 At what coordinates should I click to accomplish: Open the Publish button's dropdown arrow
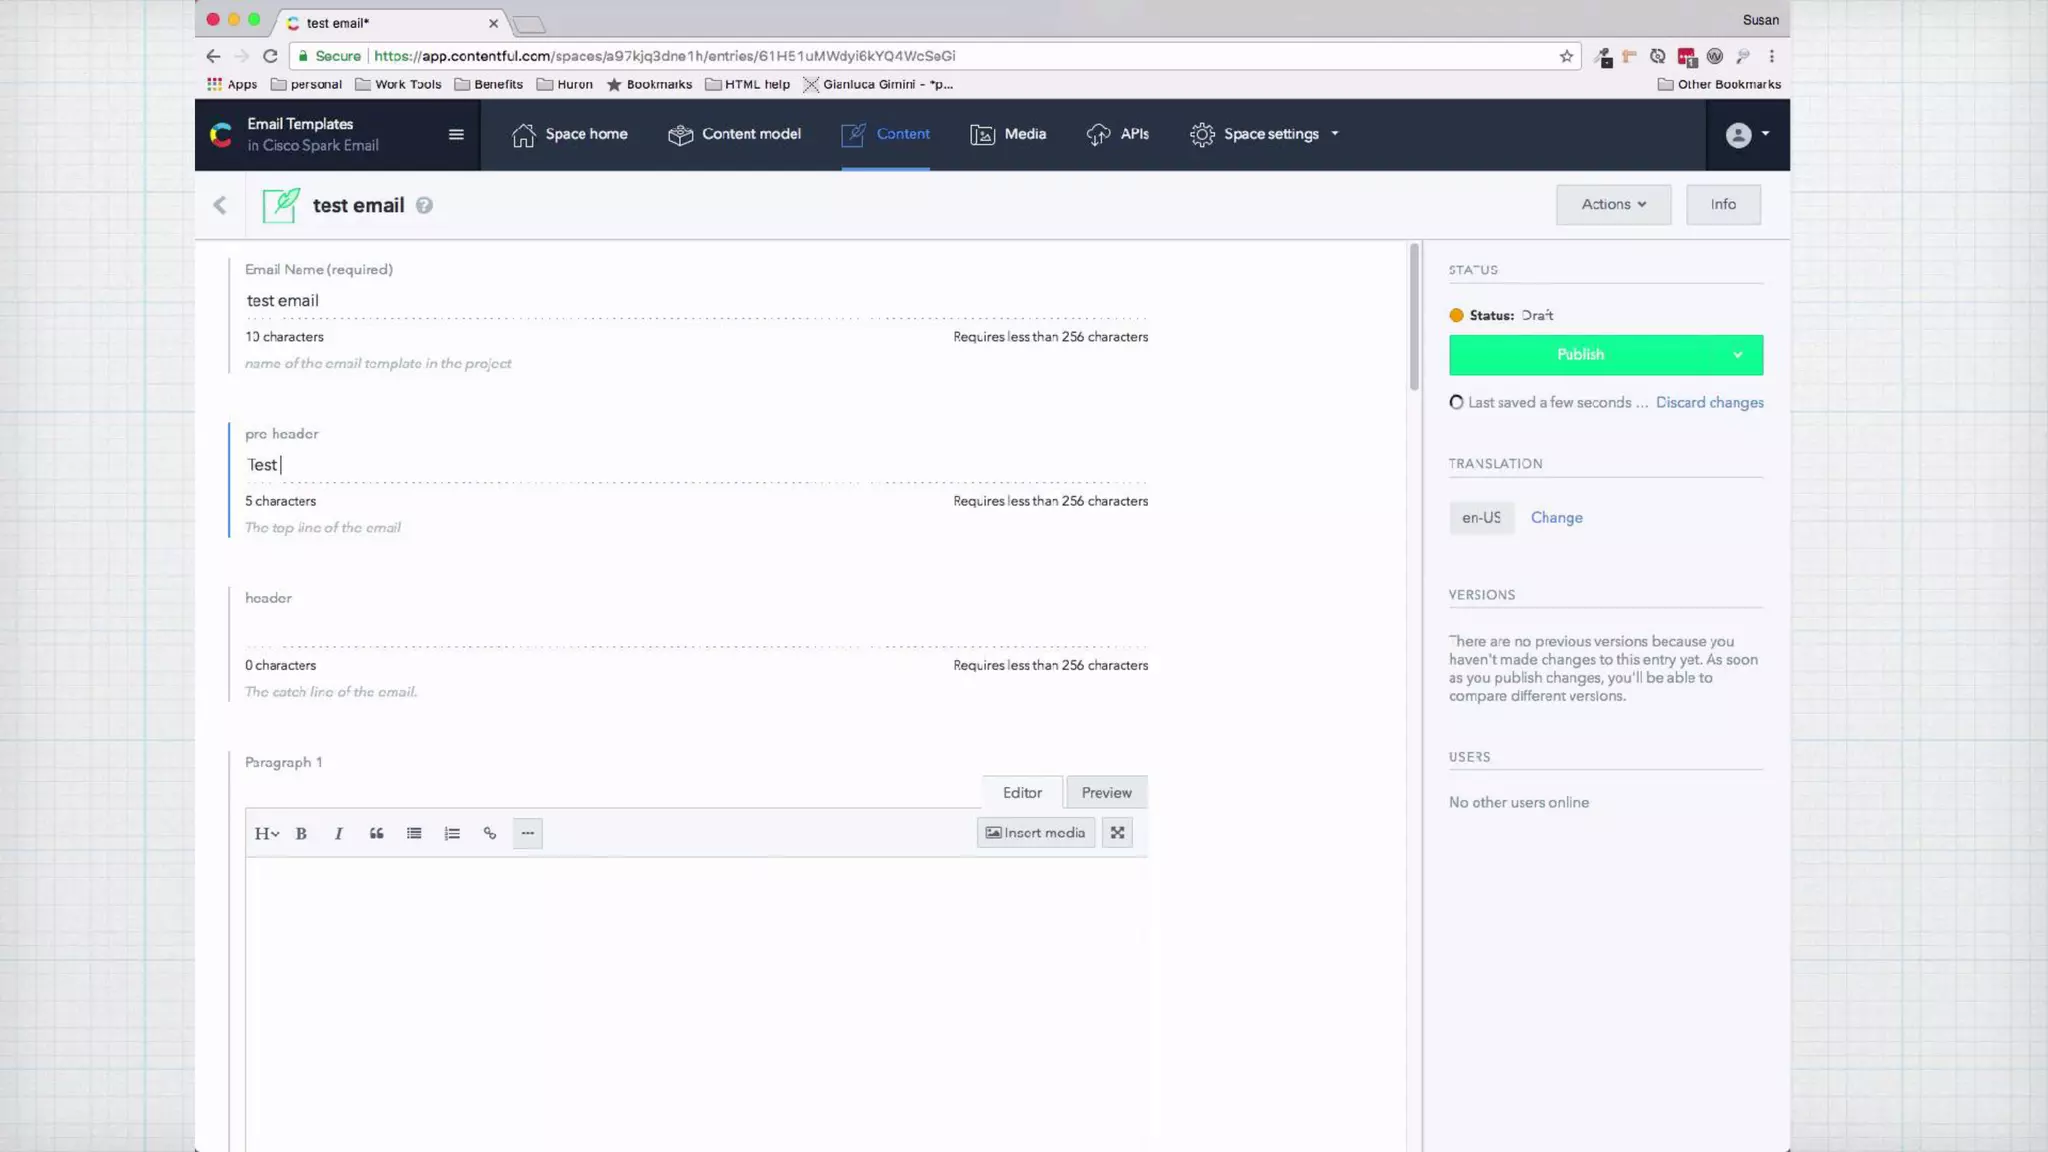tap(1738, 355)
